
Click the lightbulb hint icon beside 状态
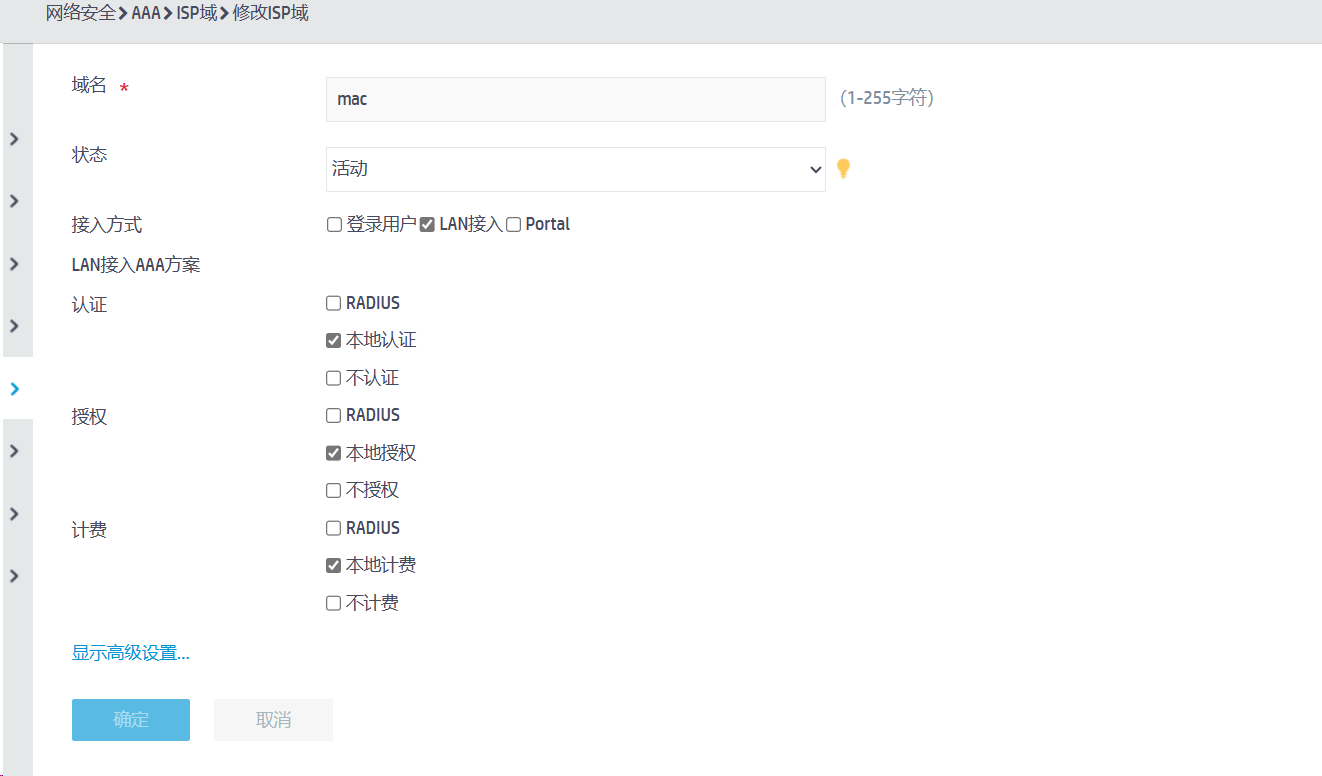click(843, 168)
